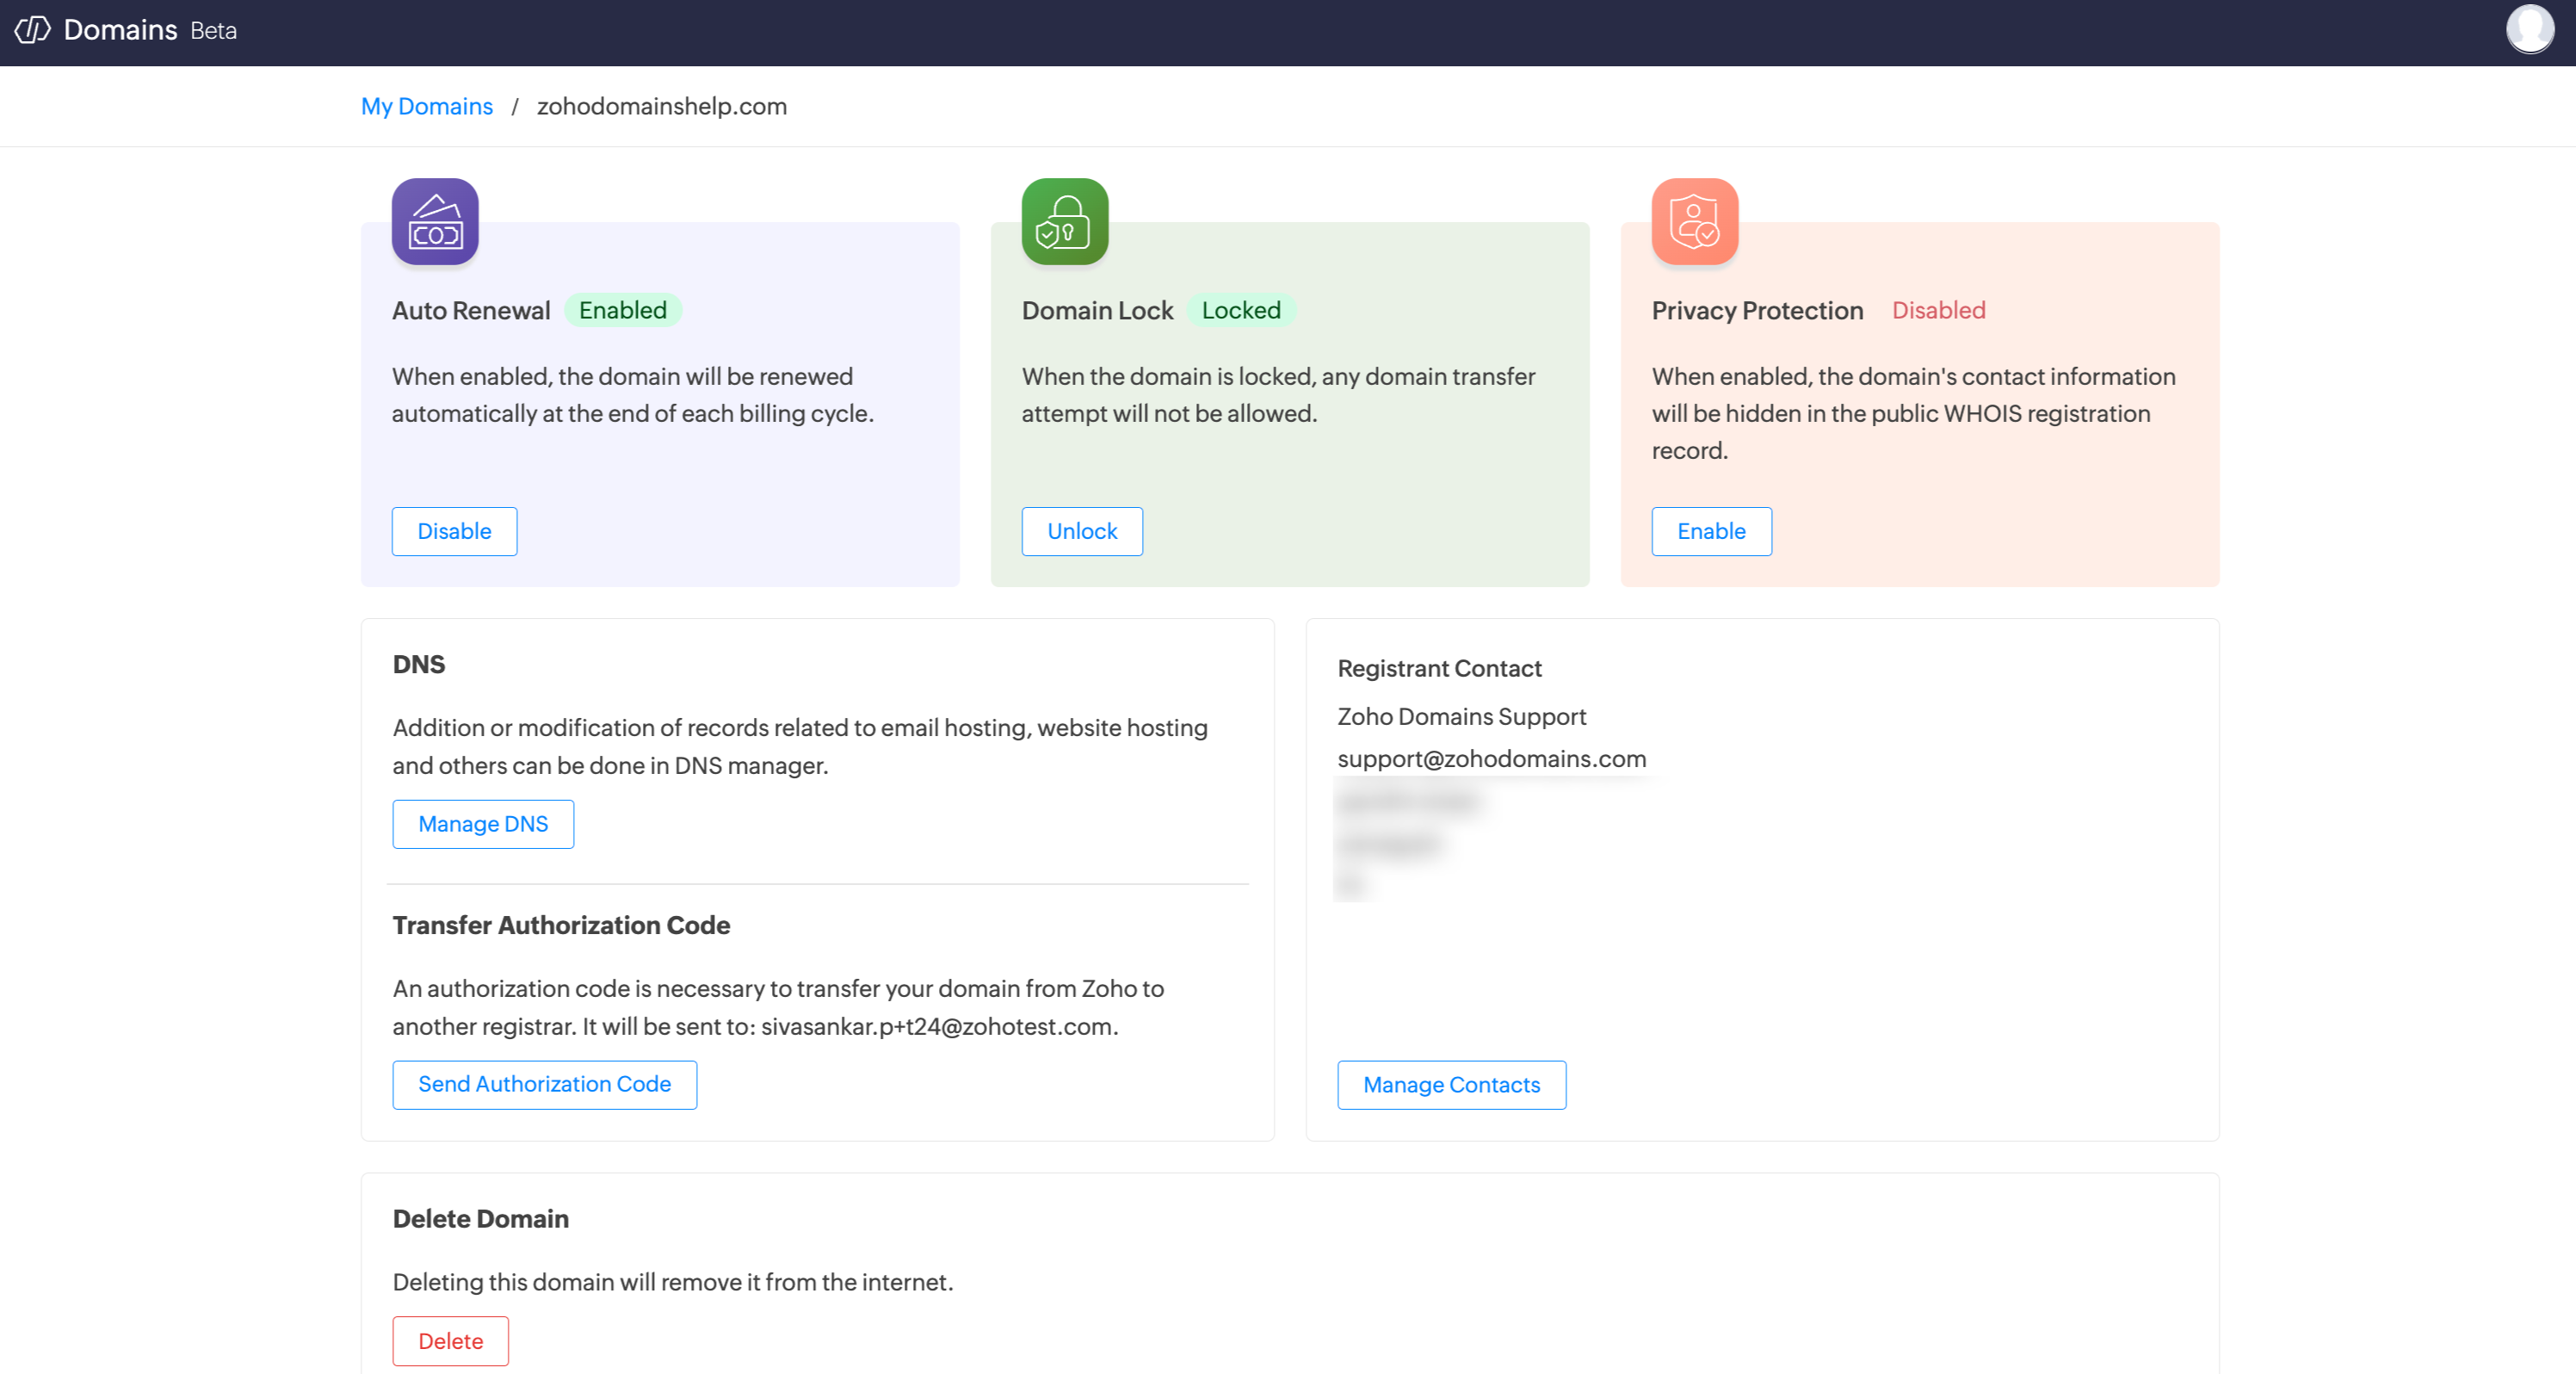
Task: Click the Registrant Contact heading
Action: pyautogui.click(x=1440, y=668)
